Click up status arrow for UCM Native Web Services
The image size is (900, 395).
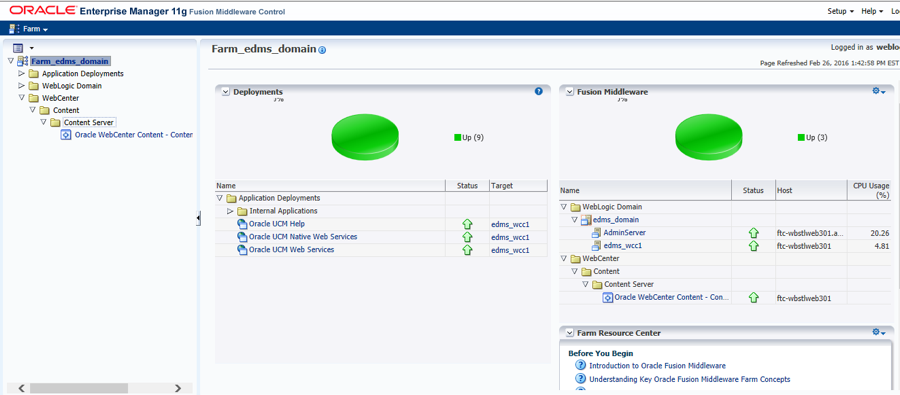467,237
